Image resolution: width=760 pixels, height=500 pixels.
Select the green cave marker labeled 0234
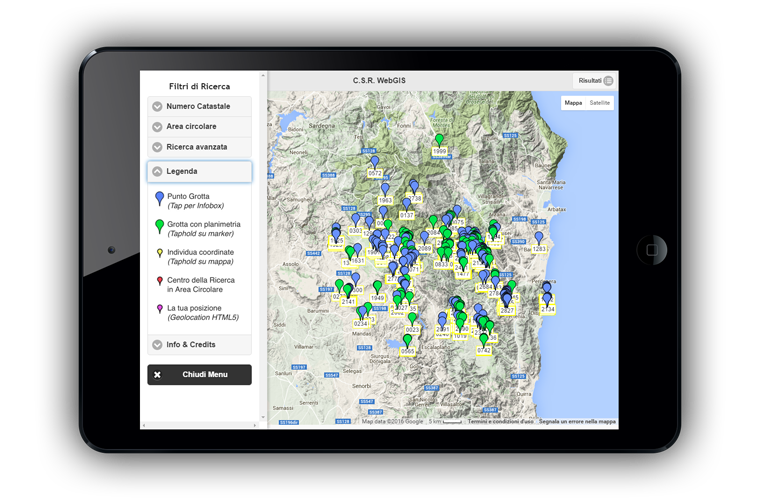(361, 312)
